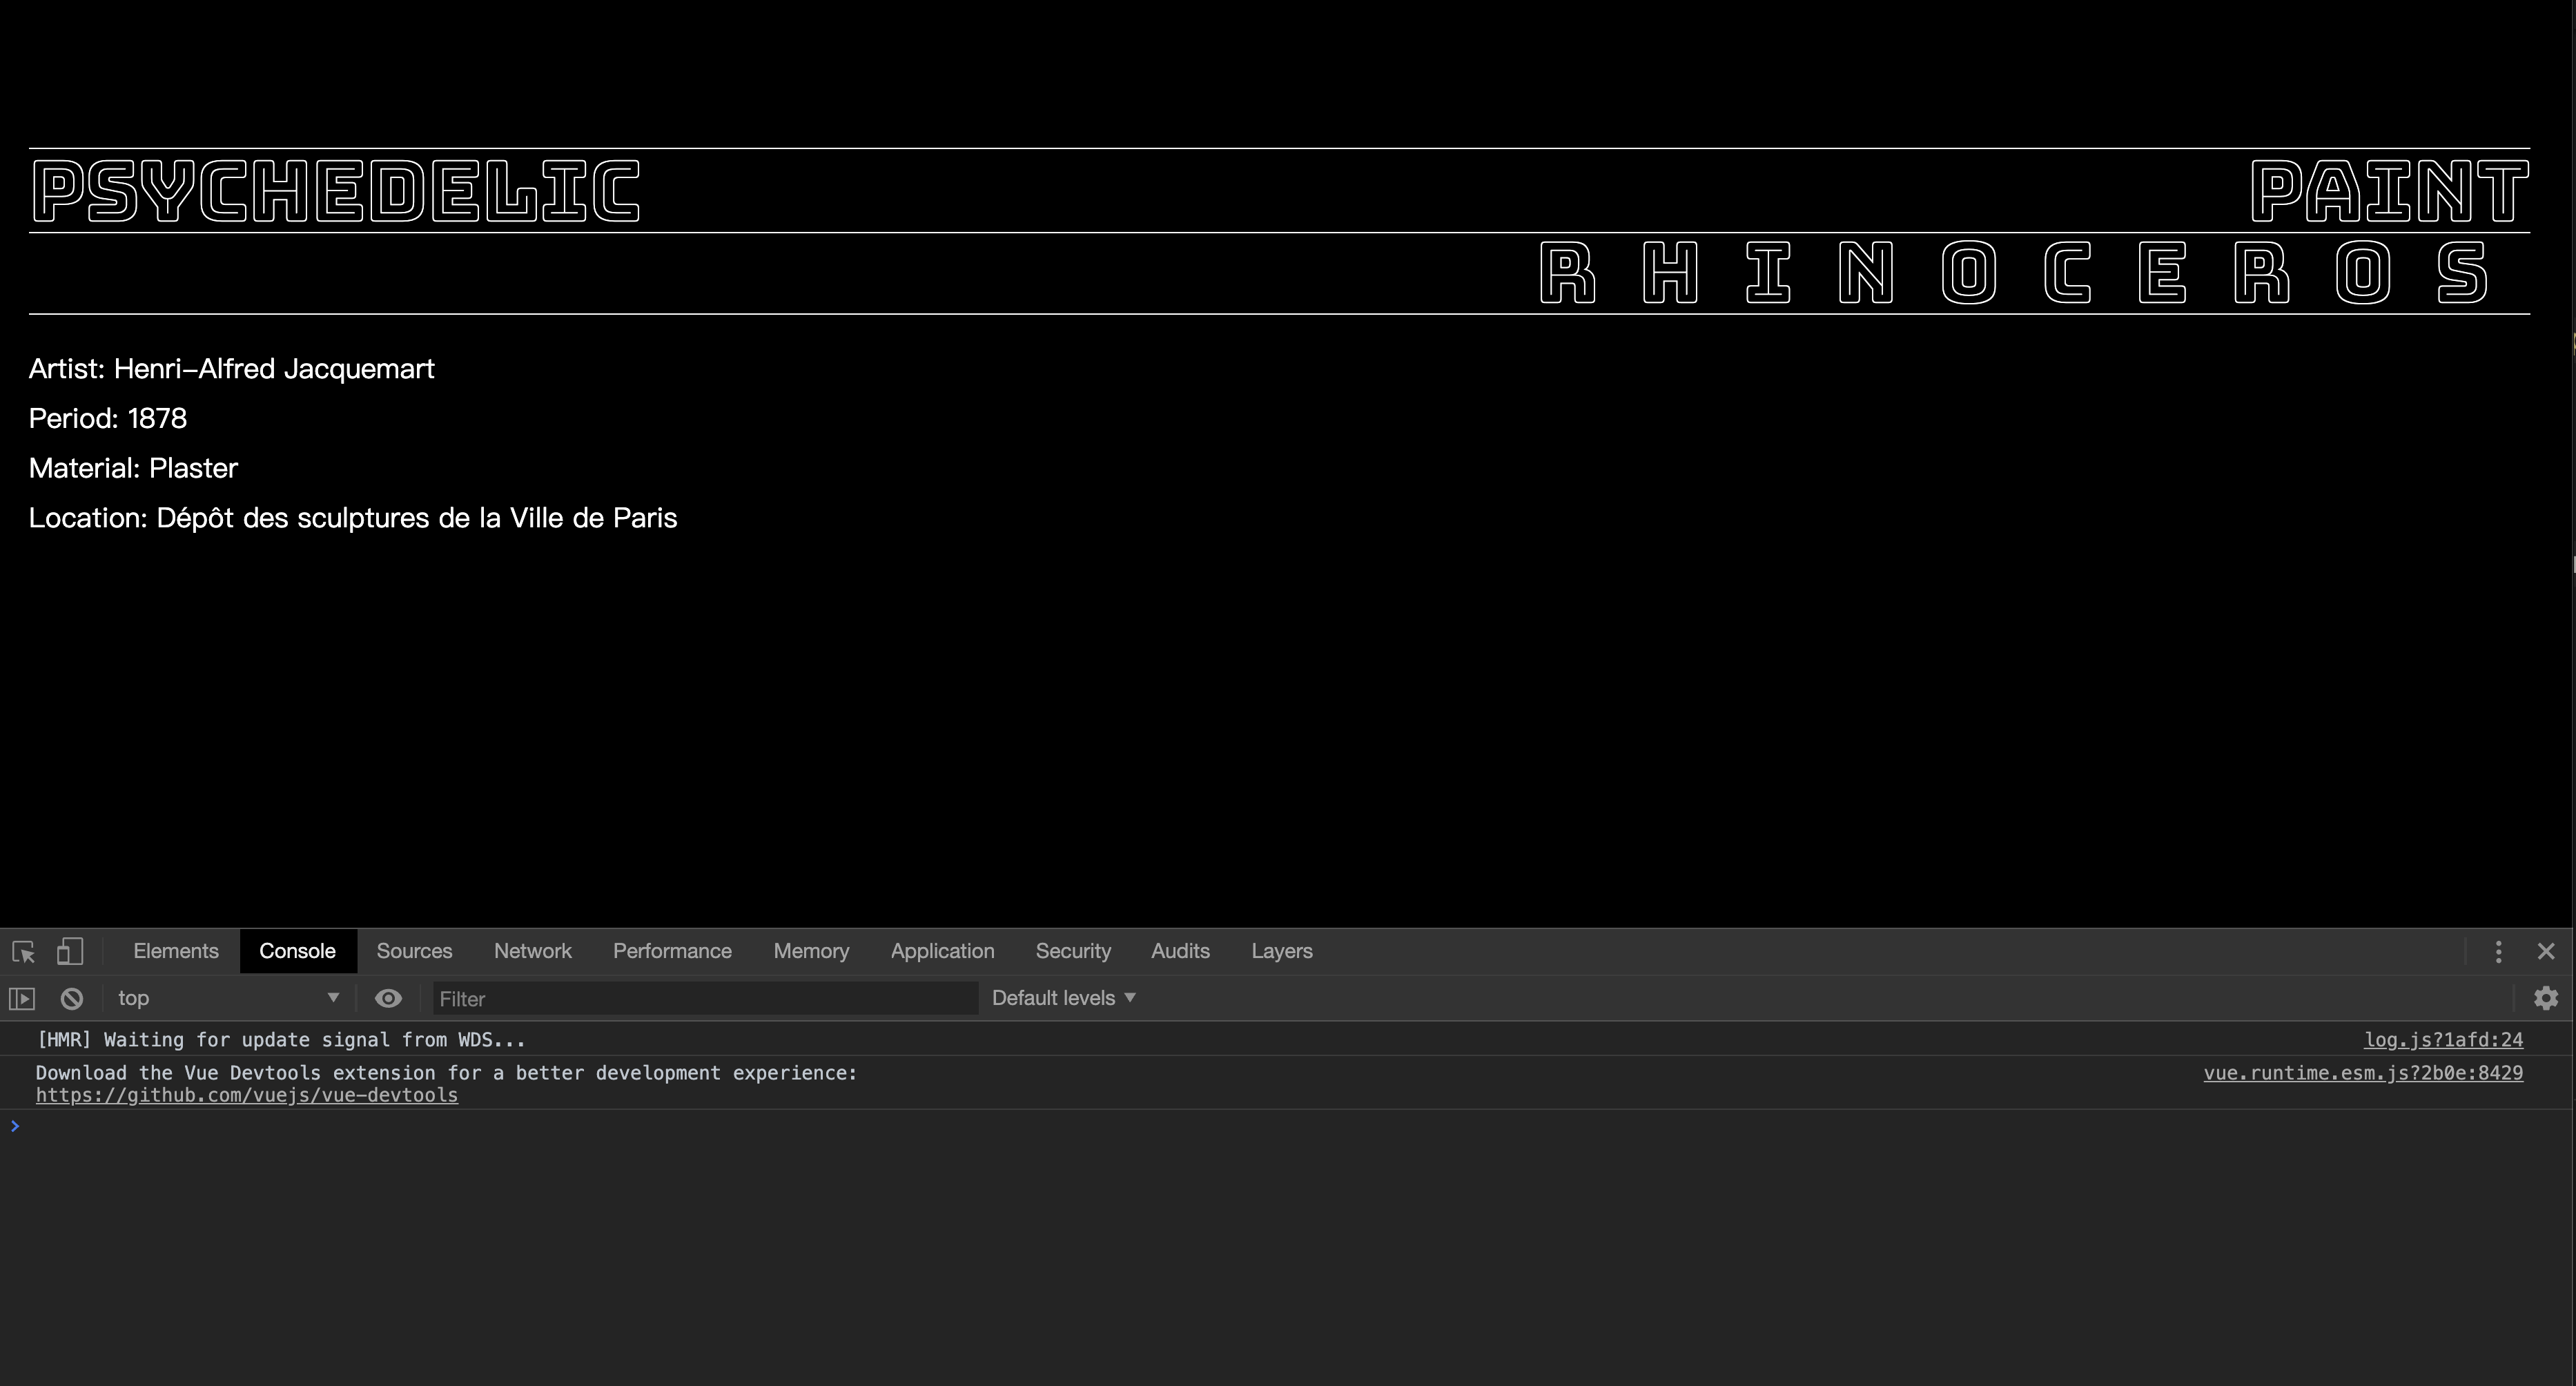Open the Default levels dropdown
Image resolution: width=2576 pixels, height=1386 pixels.
[1063, 998]
